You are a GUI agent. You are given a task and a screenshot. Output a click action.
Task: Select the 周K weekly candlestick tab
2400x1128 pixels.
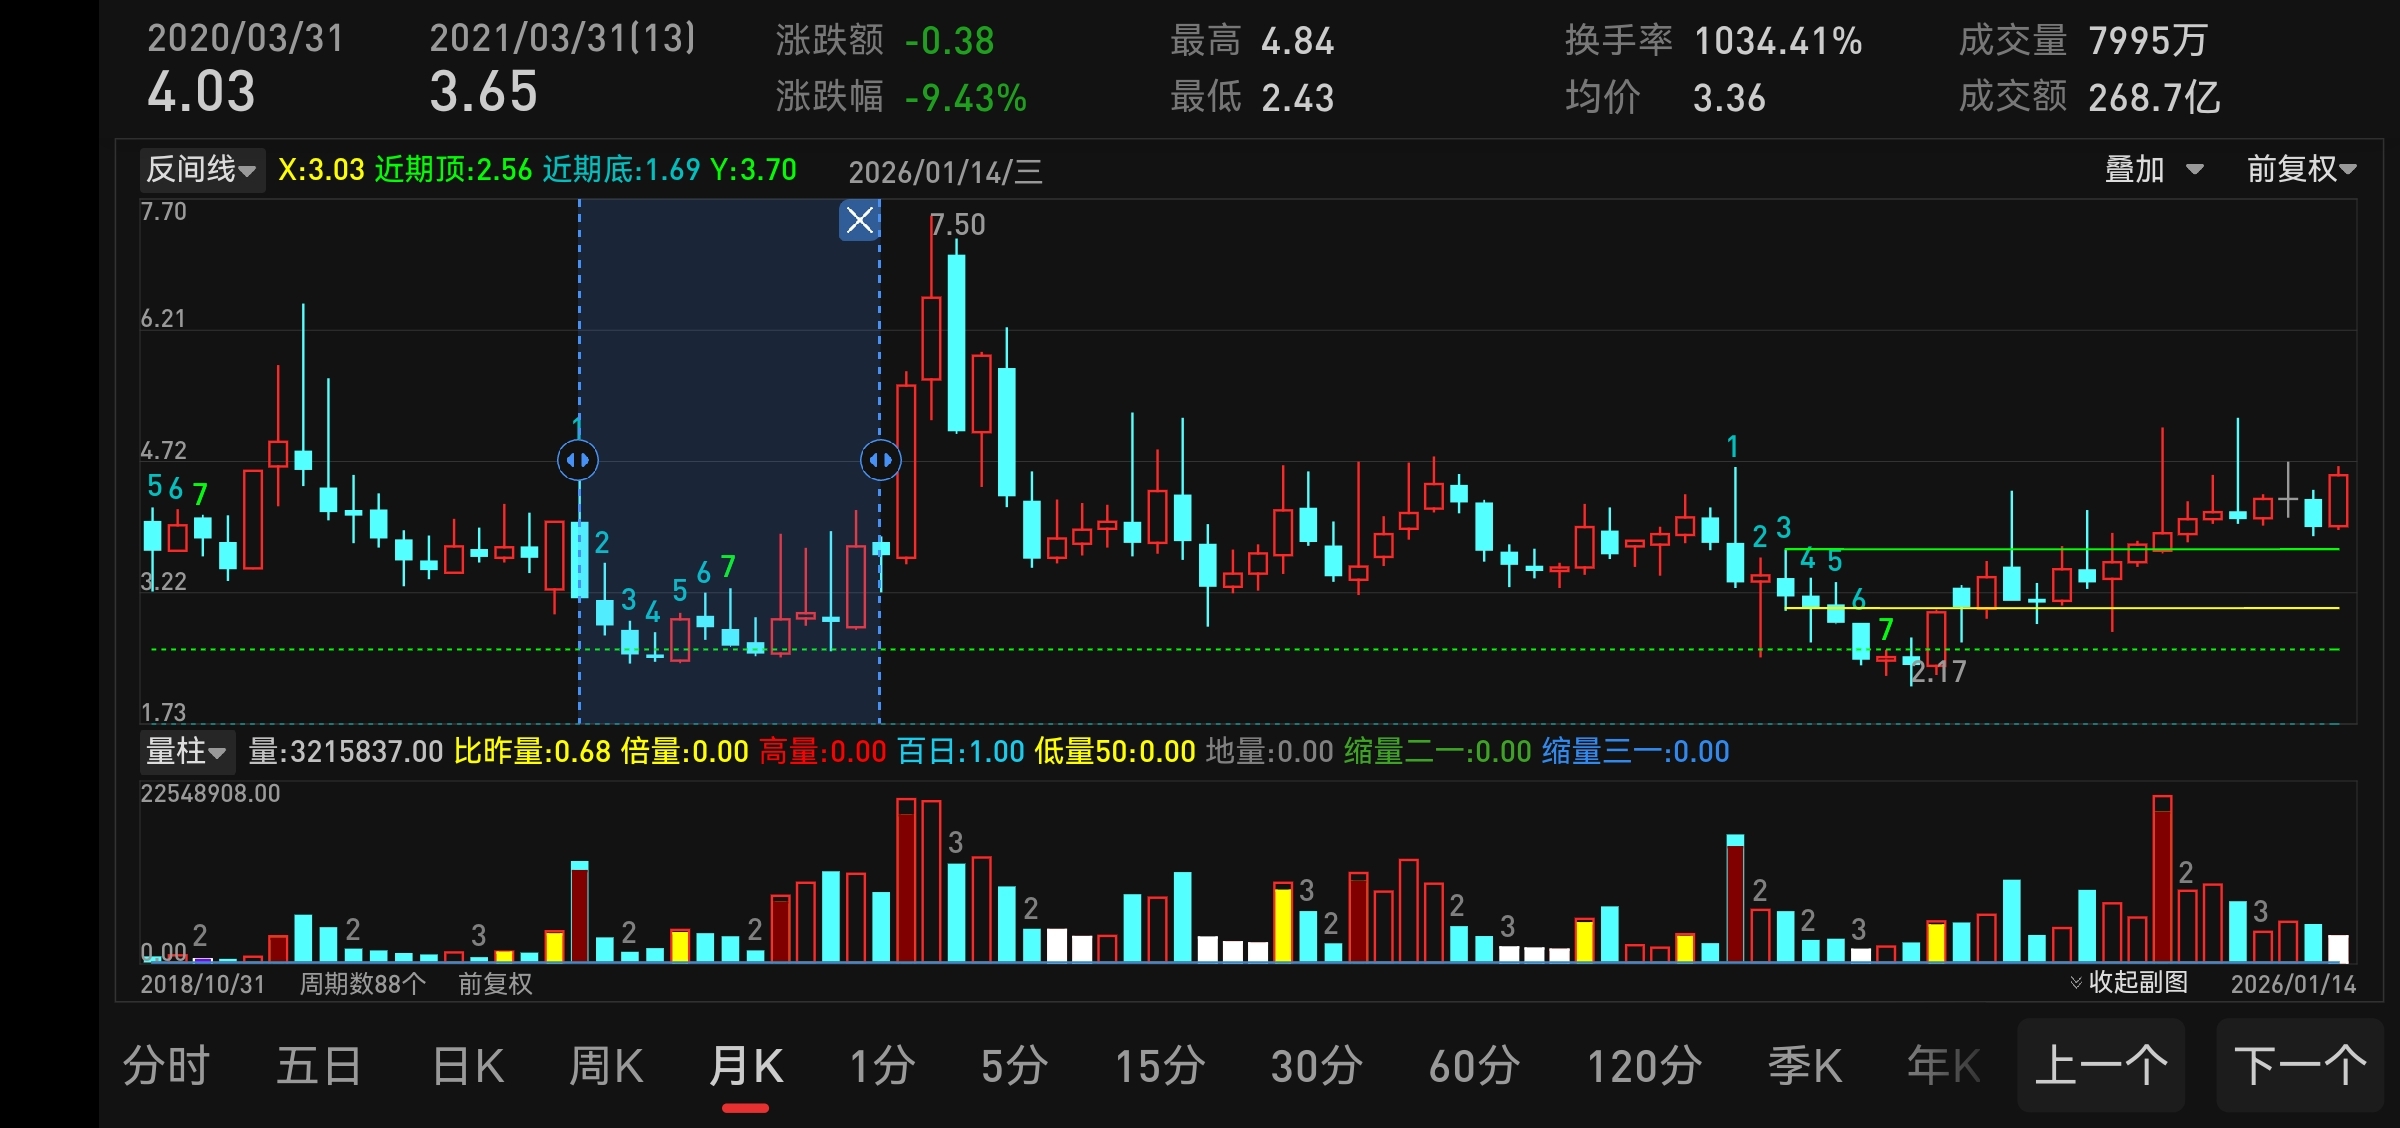click(606, 1065)
